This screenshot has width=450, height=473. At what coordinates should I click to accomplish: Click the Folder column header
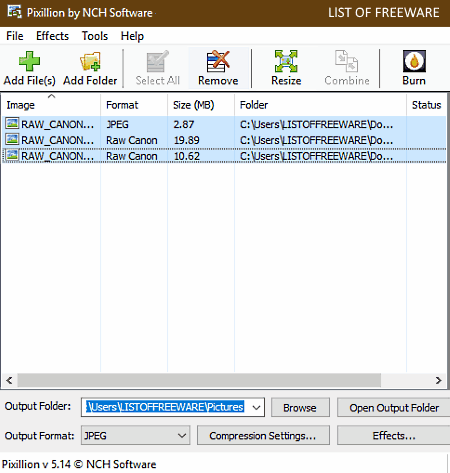pyautogui.click(x=320, y=105)
